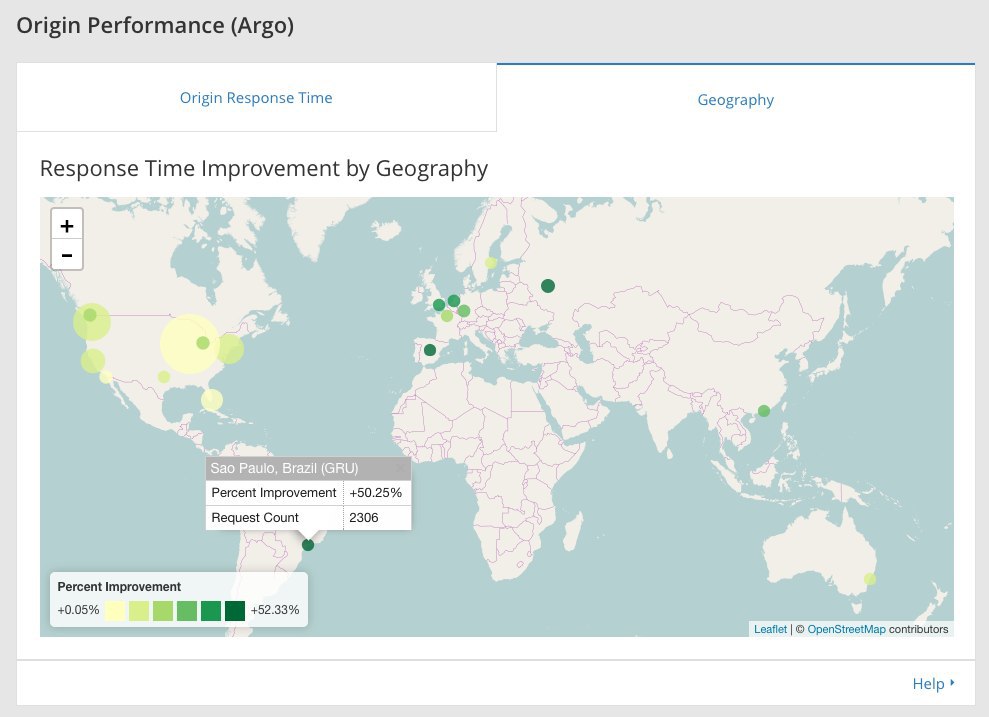
Task: Click the +50.25% percent improvement value
Action: pos(376,493)
